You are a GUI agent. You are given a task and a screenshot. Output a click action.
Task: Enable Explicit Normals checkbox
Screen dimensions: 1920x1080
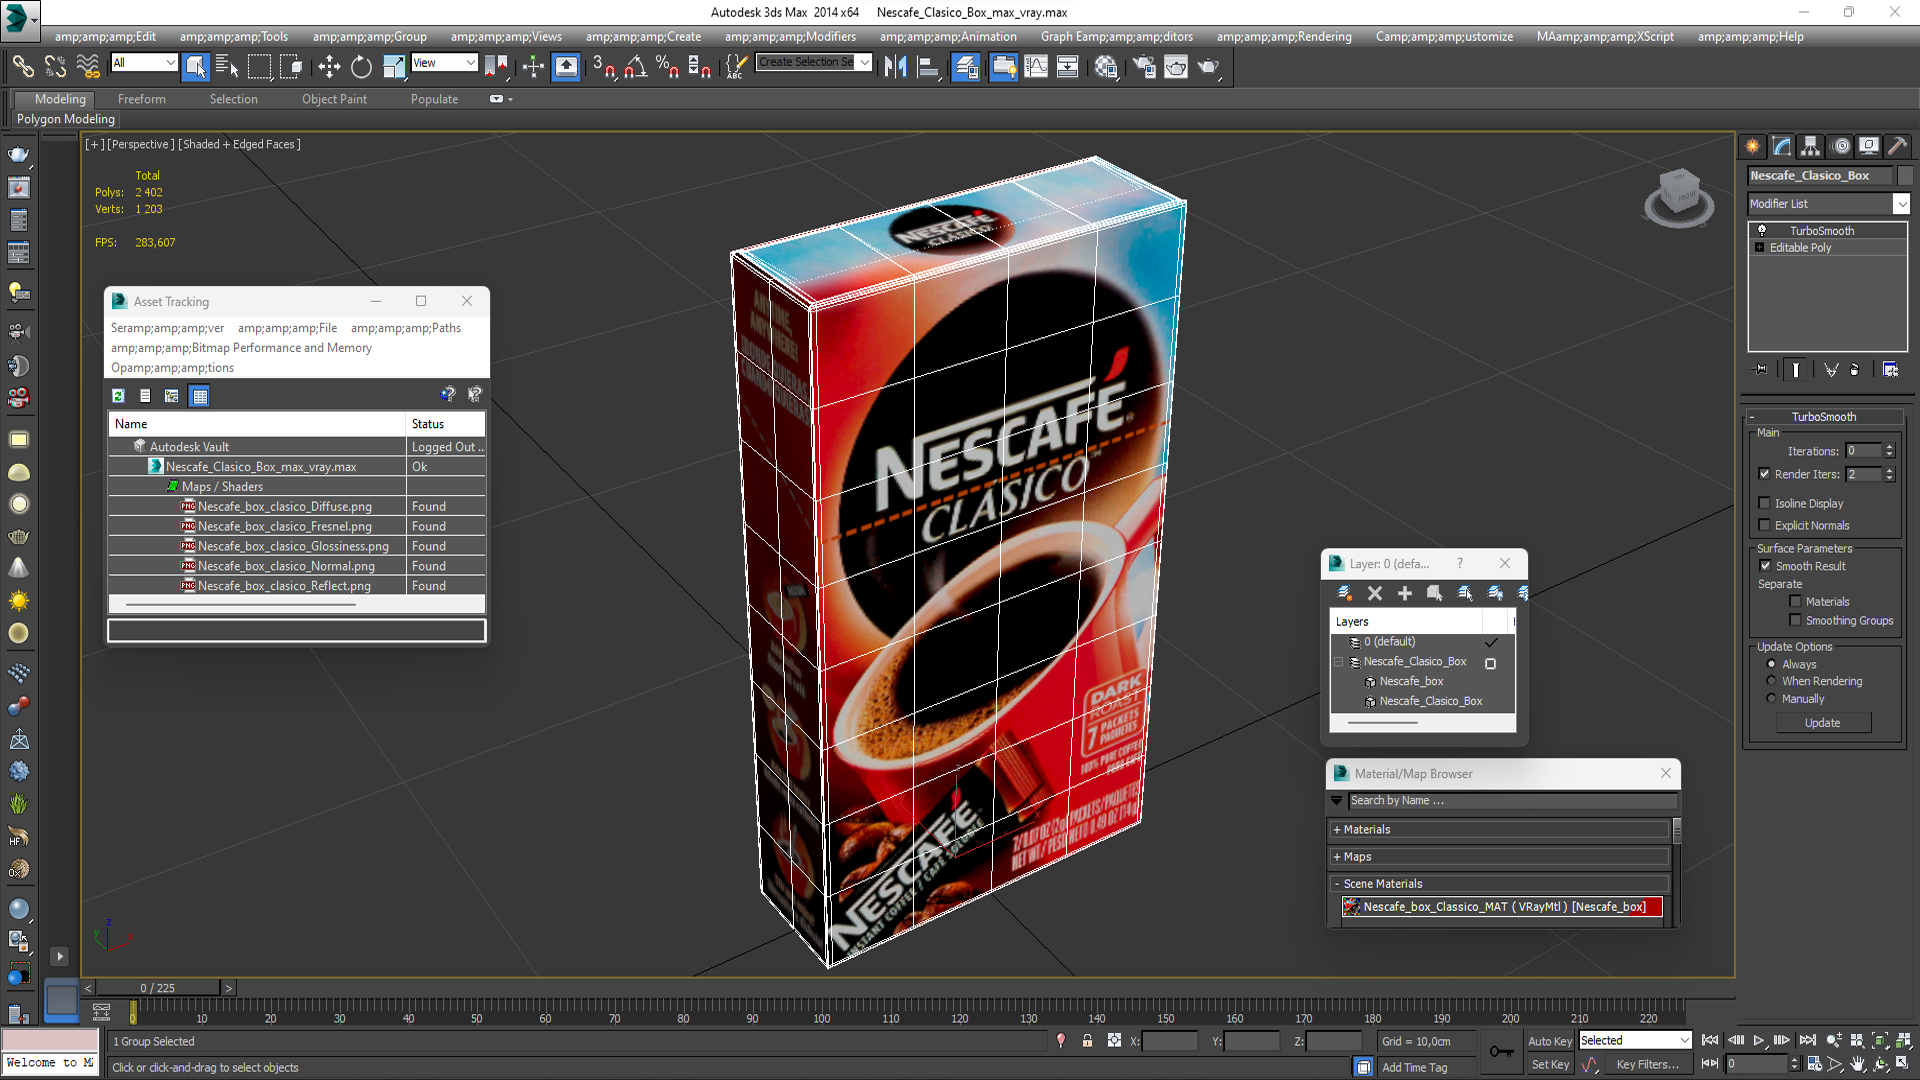coord(1764,525)
